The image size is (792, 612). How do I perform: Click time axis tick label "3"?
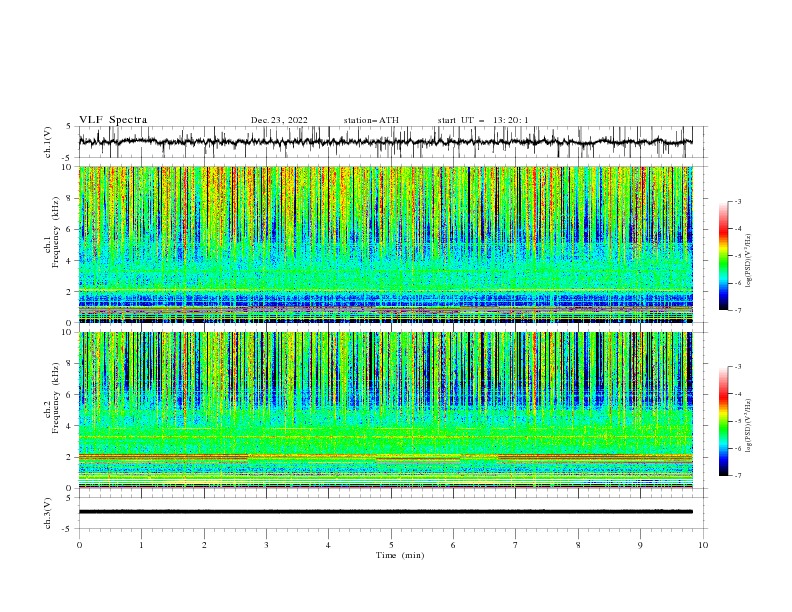tap(266, 545)
